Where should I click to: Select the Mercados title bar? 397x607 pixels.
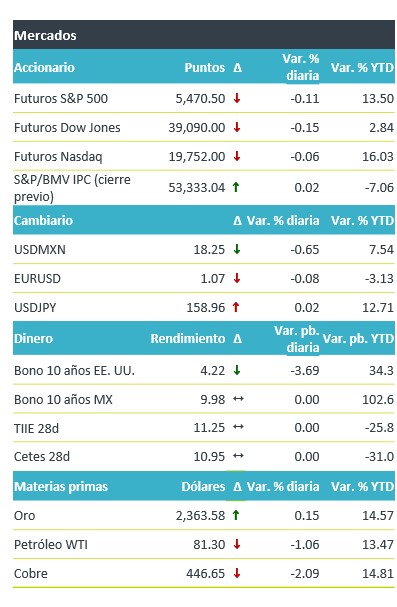pos(204,35)
